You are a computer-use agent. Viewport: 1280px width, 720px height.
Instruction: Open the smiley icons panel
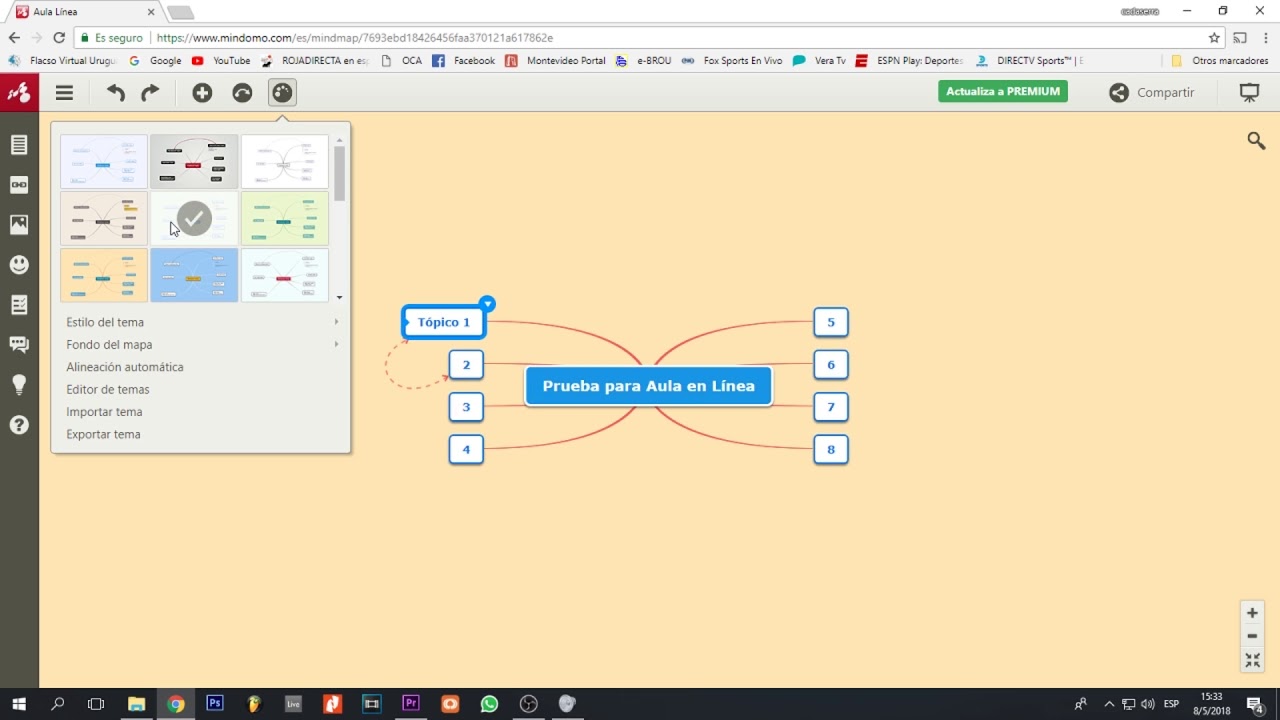point(19,265)
